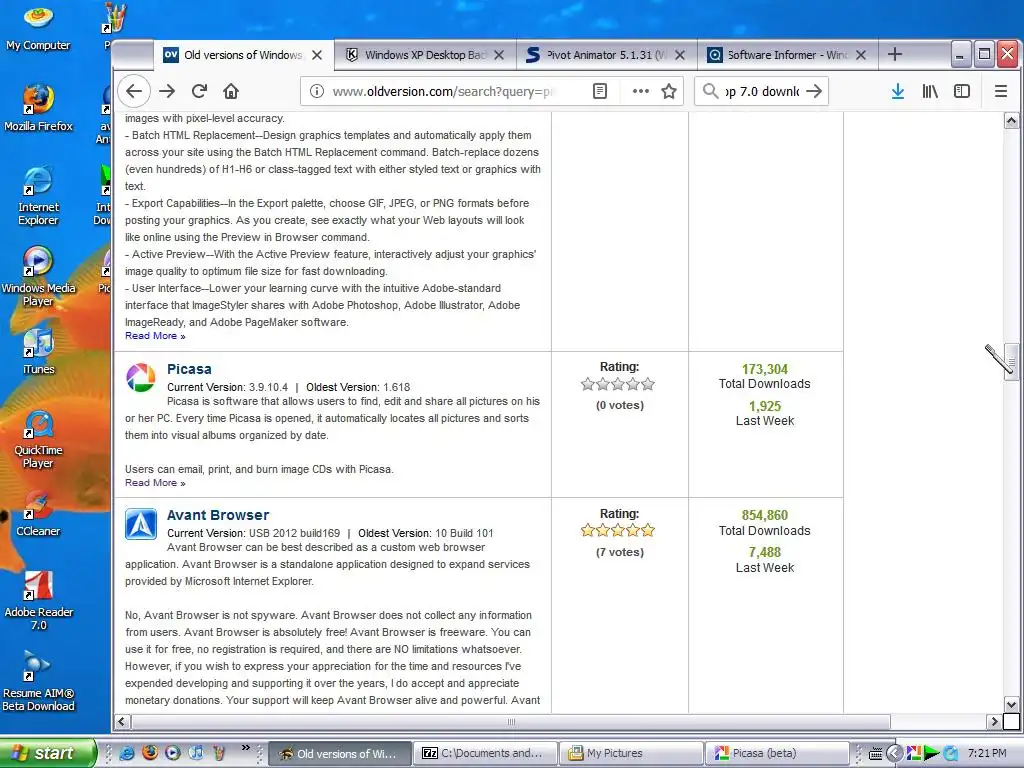Switch to Picasa (beta) taskbar button
The image size is (1024, 768).
[x=777, y=753]
